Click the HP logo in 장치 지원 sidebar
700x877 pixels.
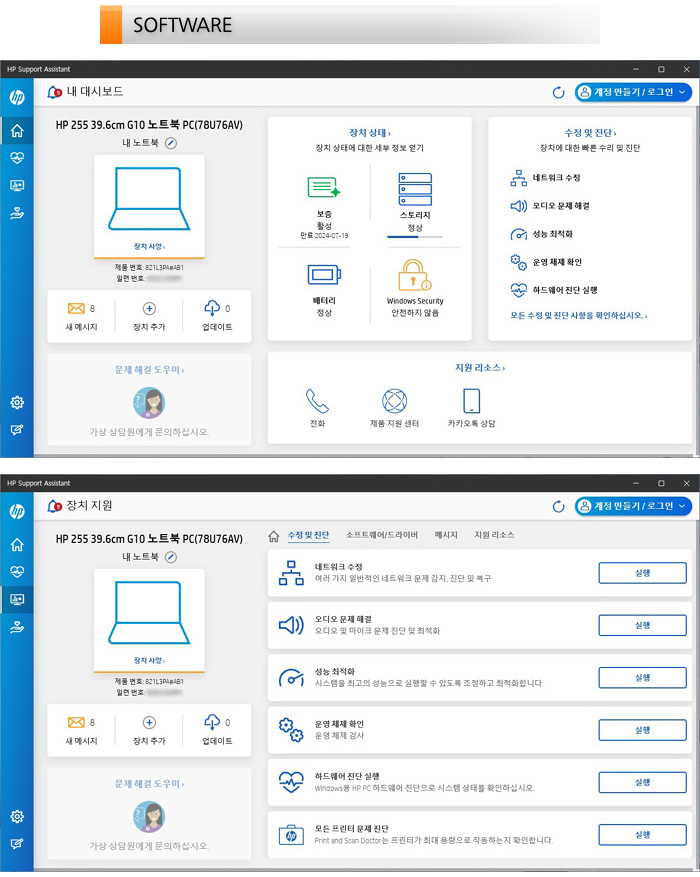tap(17, 511)
